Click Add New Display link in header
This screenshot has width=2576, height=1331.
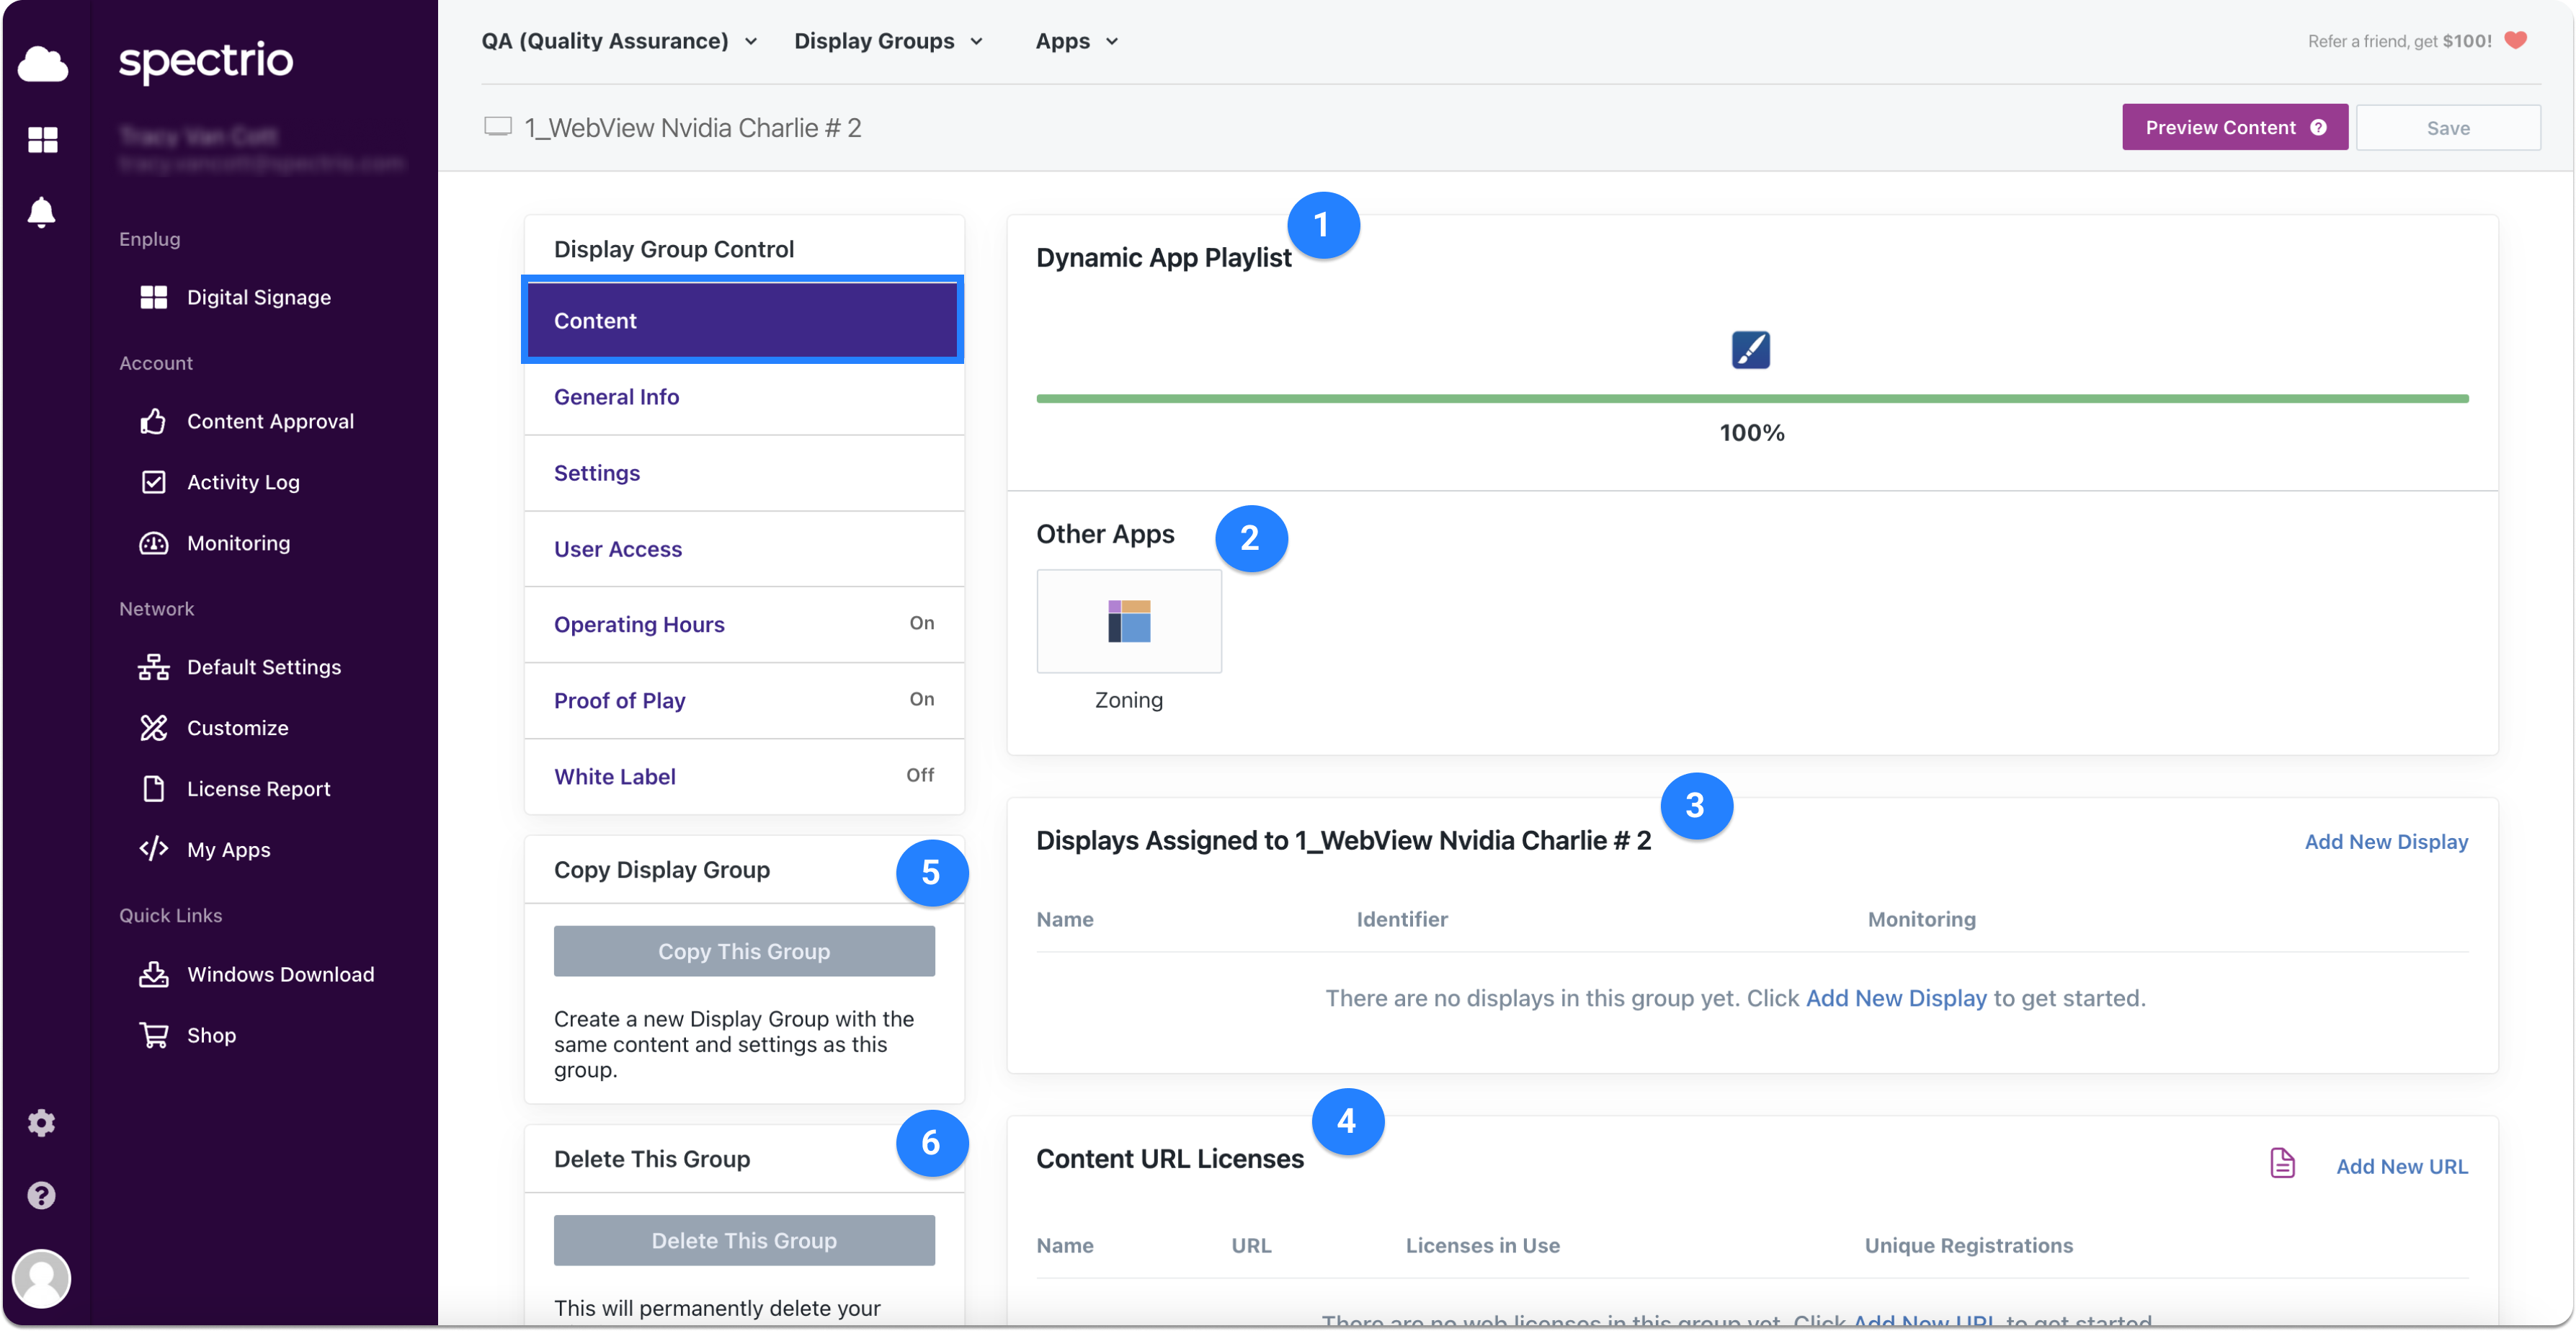(2386, 842)
